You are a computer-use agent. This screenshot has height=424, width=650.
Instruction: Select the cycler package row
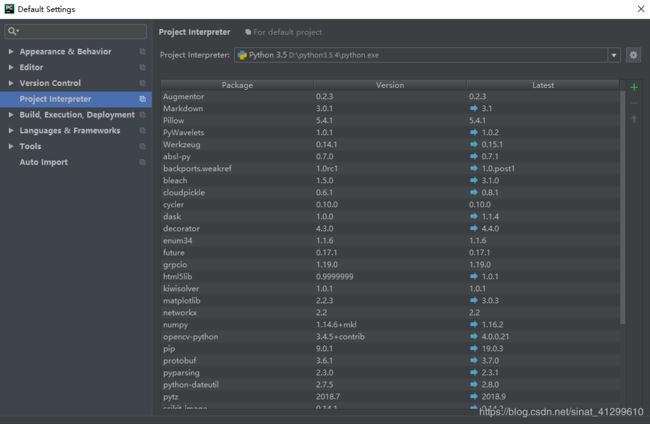390,204
